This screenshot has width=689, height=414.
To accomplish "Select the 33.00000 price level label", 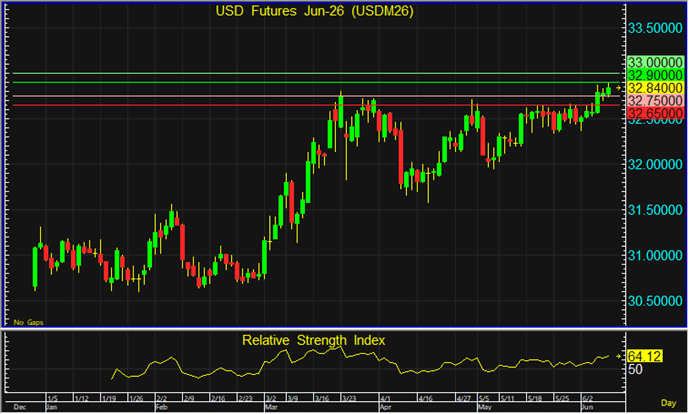I will [655, 62].
